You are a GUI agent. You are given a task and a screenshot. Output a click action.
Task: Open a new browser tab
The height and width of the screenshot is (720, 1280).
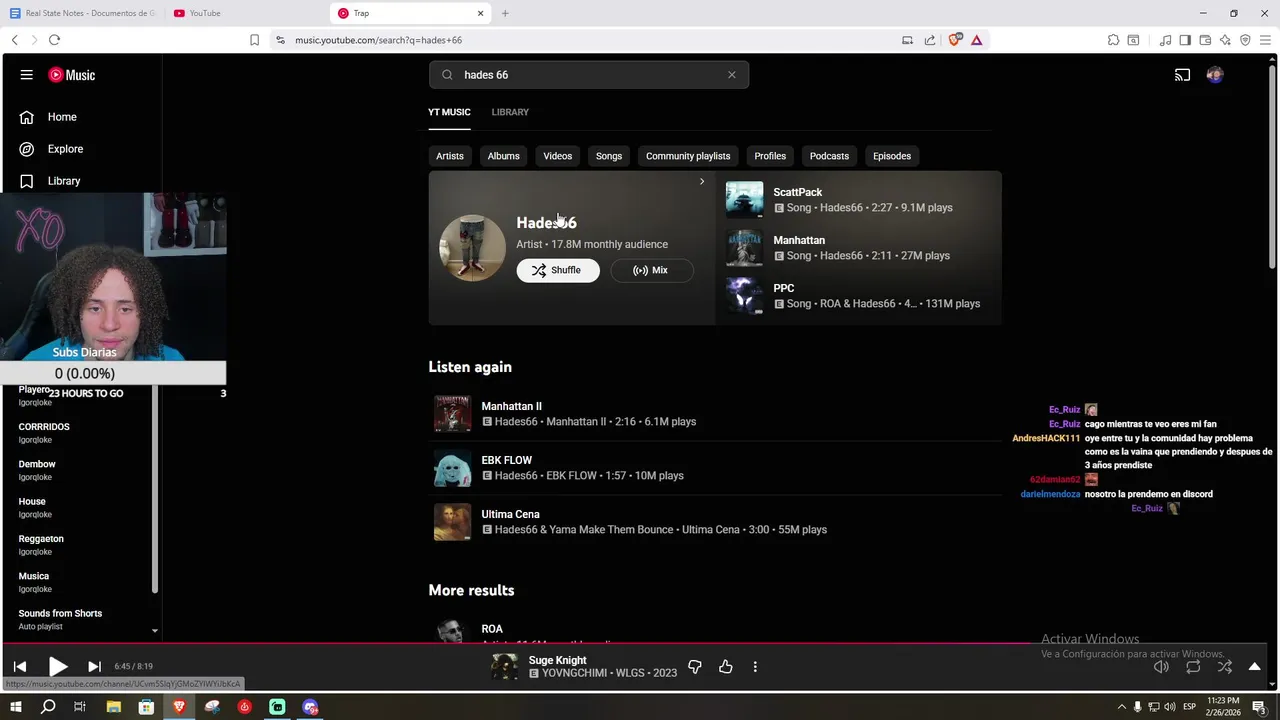pyautogui.click(x=505, y=13)
